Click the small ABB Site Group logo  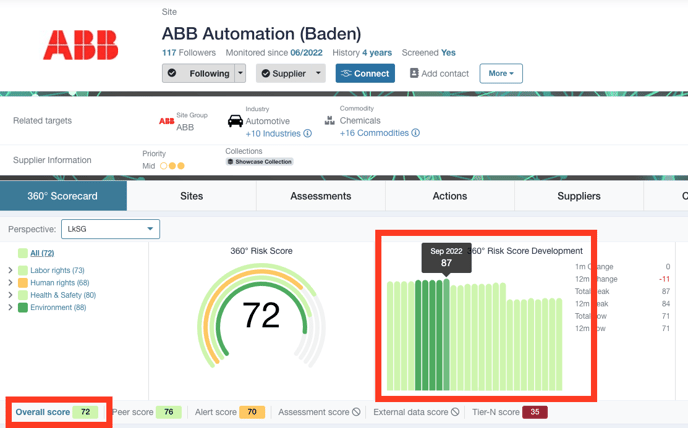point(166,121)
